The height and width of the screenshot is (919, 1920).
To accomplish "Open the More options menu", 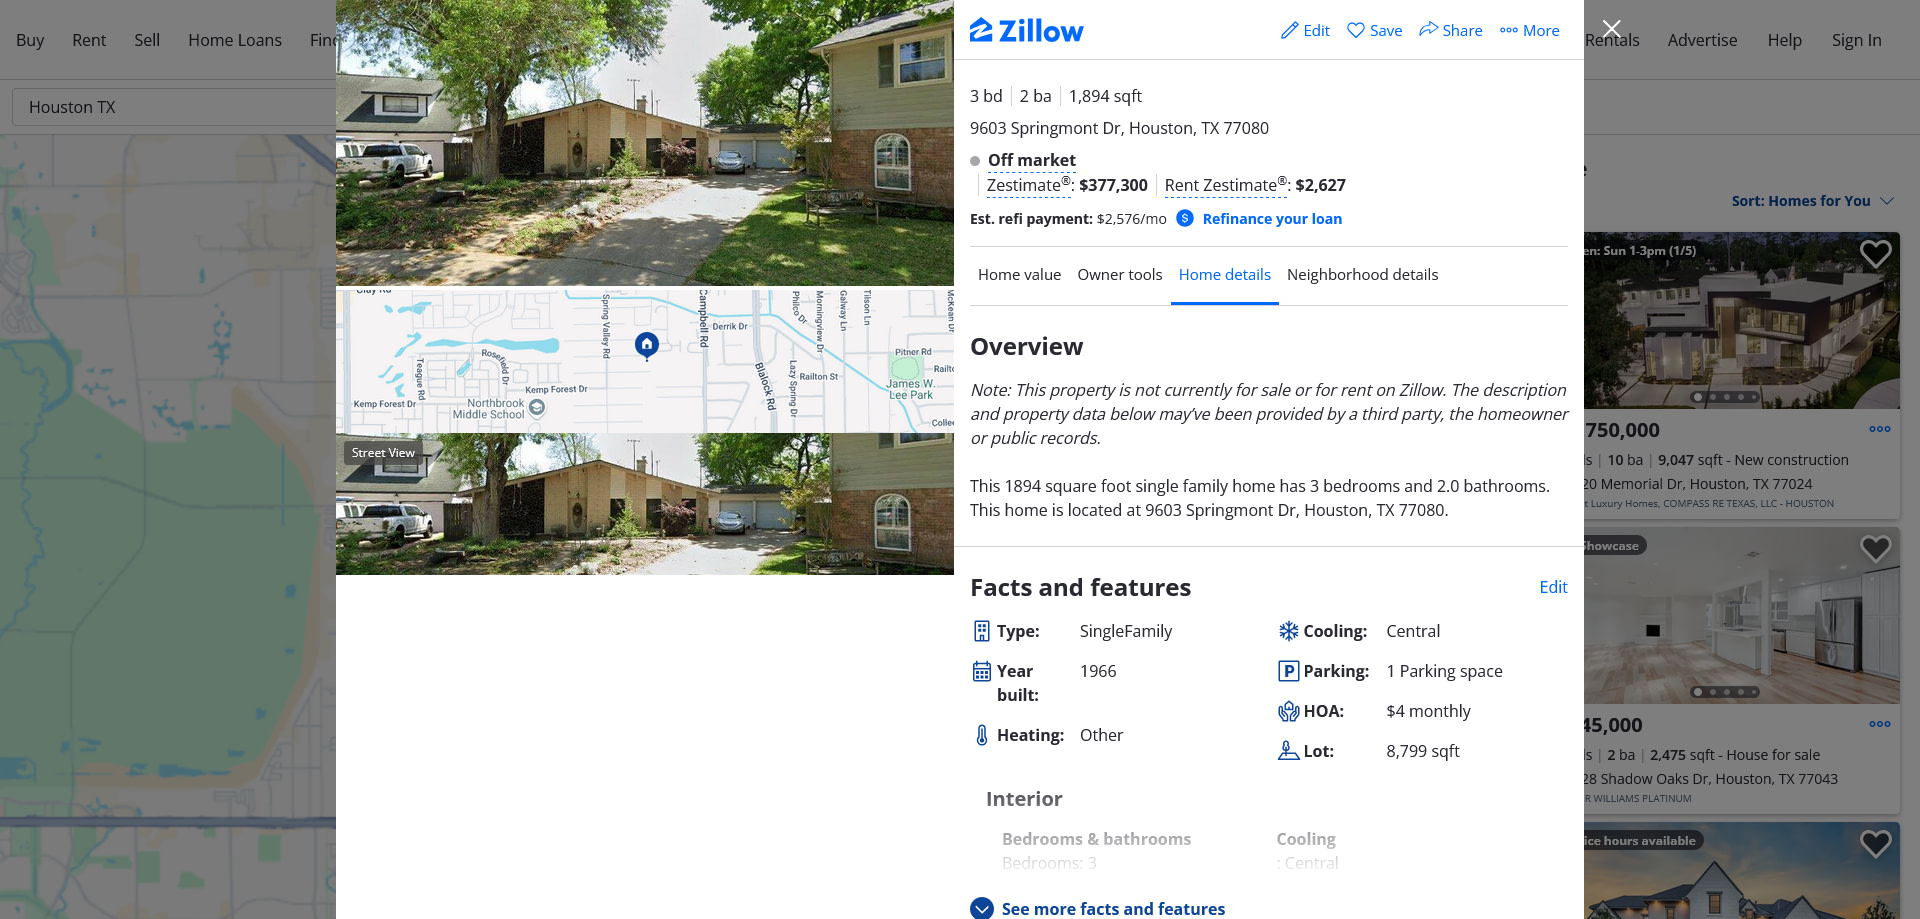I will point(1530,31).
